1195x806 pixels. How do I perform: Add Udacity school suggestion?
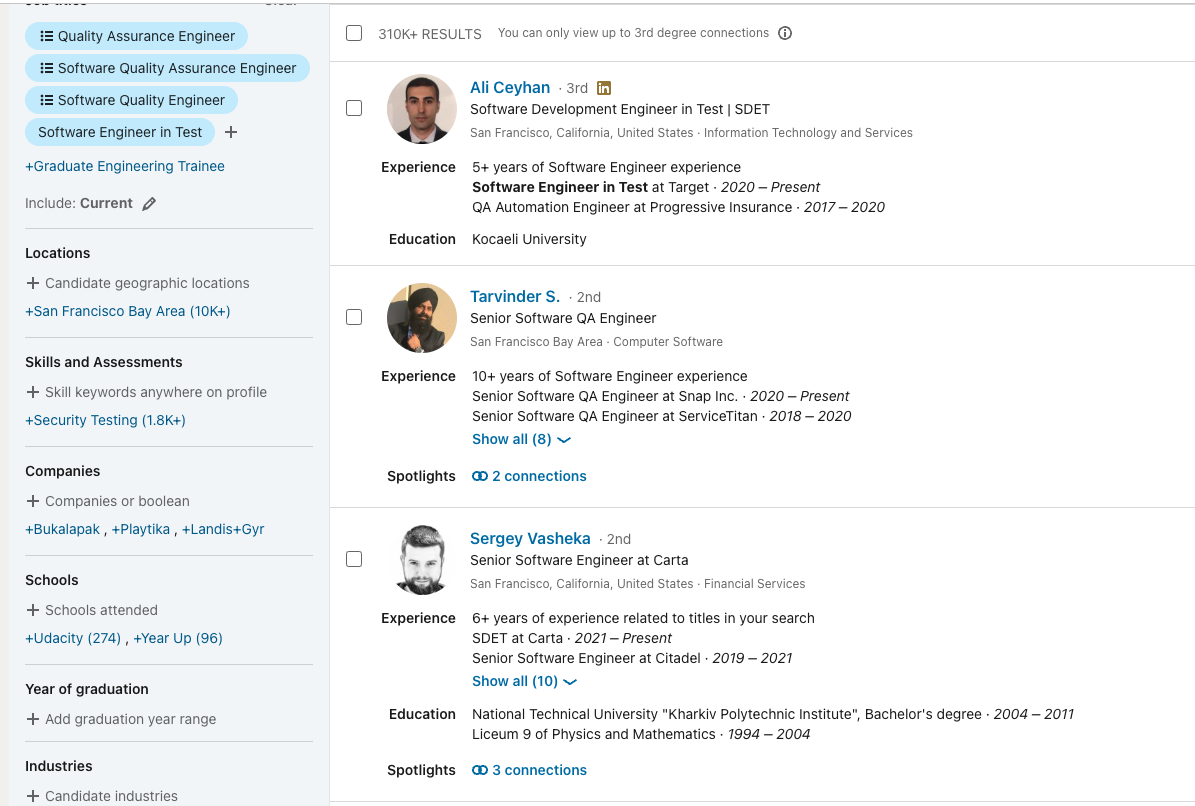[73, 638]
